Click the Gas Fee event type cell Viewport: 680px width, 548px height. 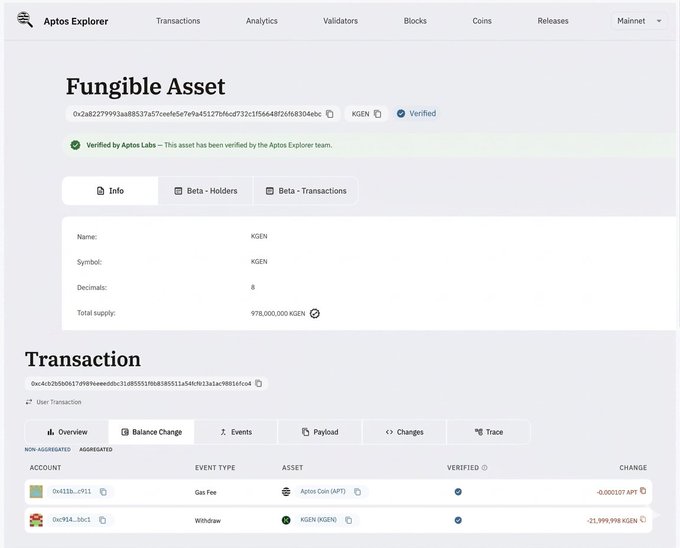tap(206, 493)
